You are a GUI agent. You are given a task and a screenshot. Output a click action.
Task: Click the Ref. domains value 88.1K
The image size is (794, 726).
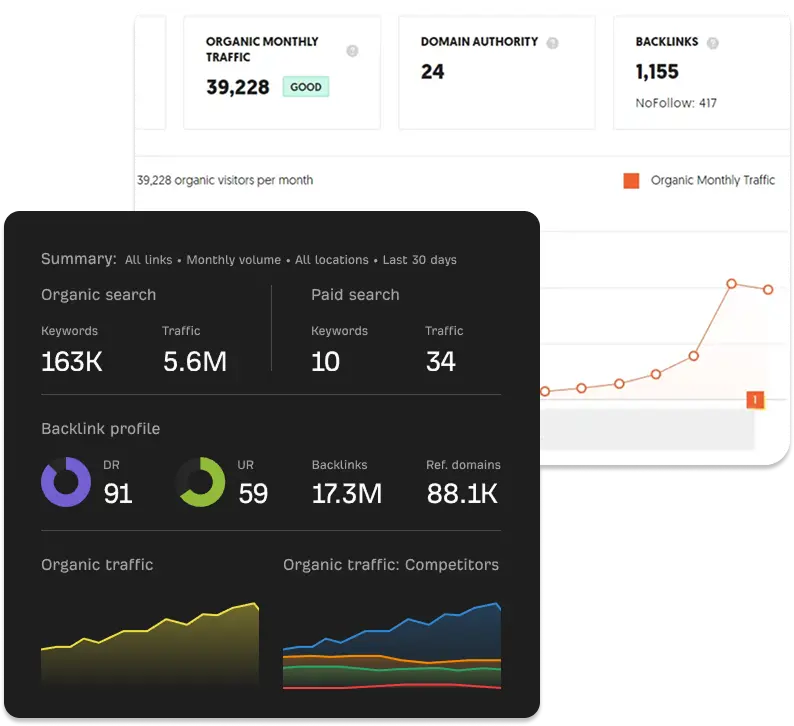point(462,494)
